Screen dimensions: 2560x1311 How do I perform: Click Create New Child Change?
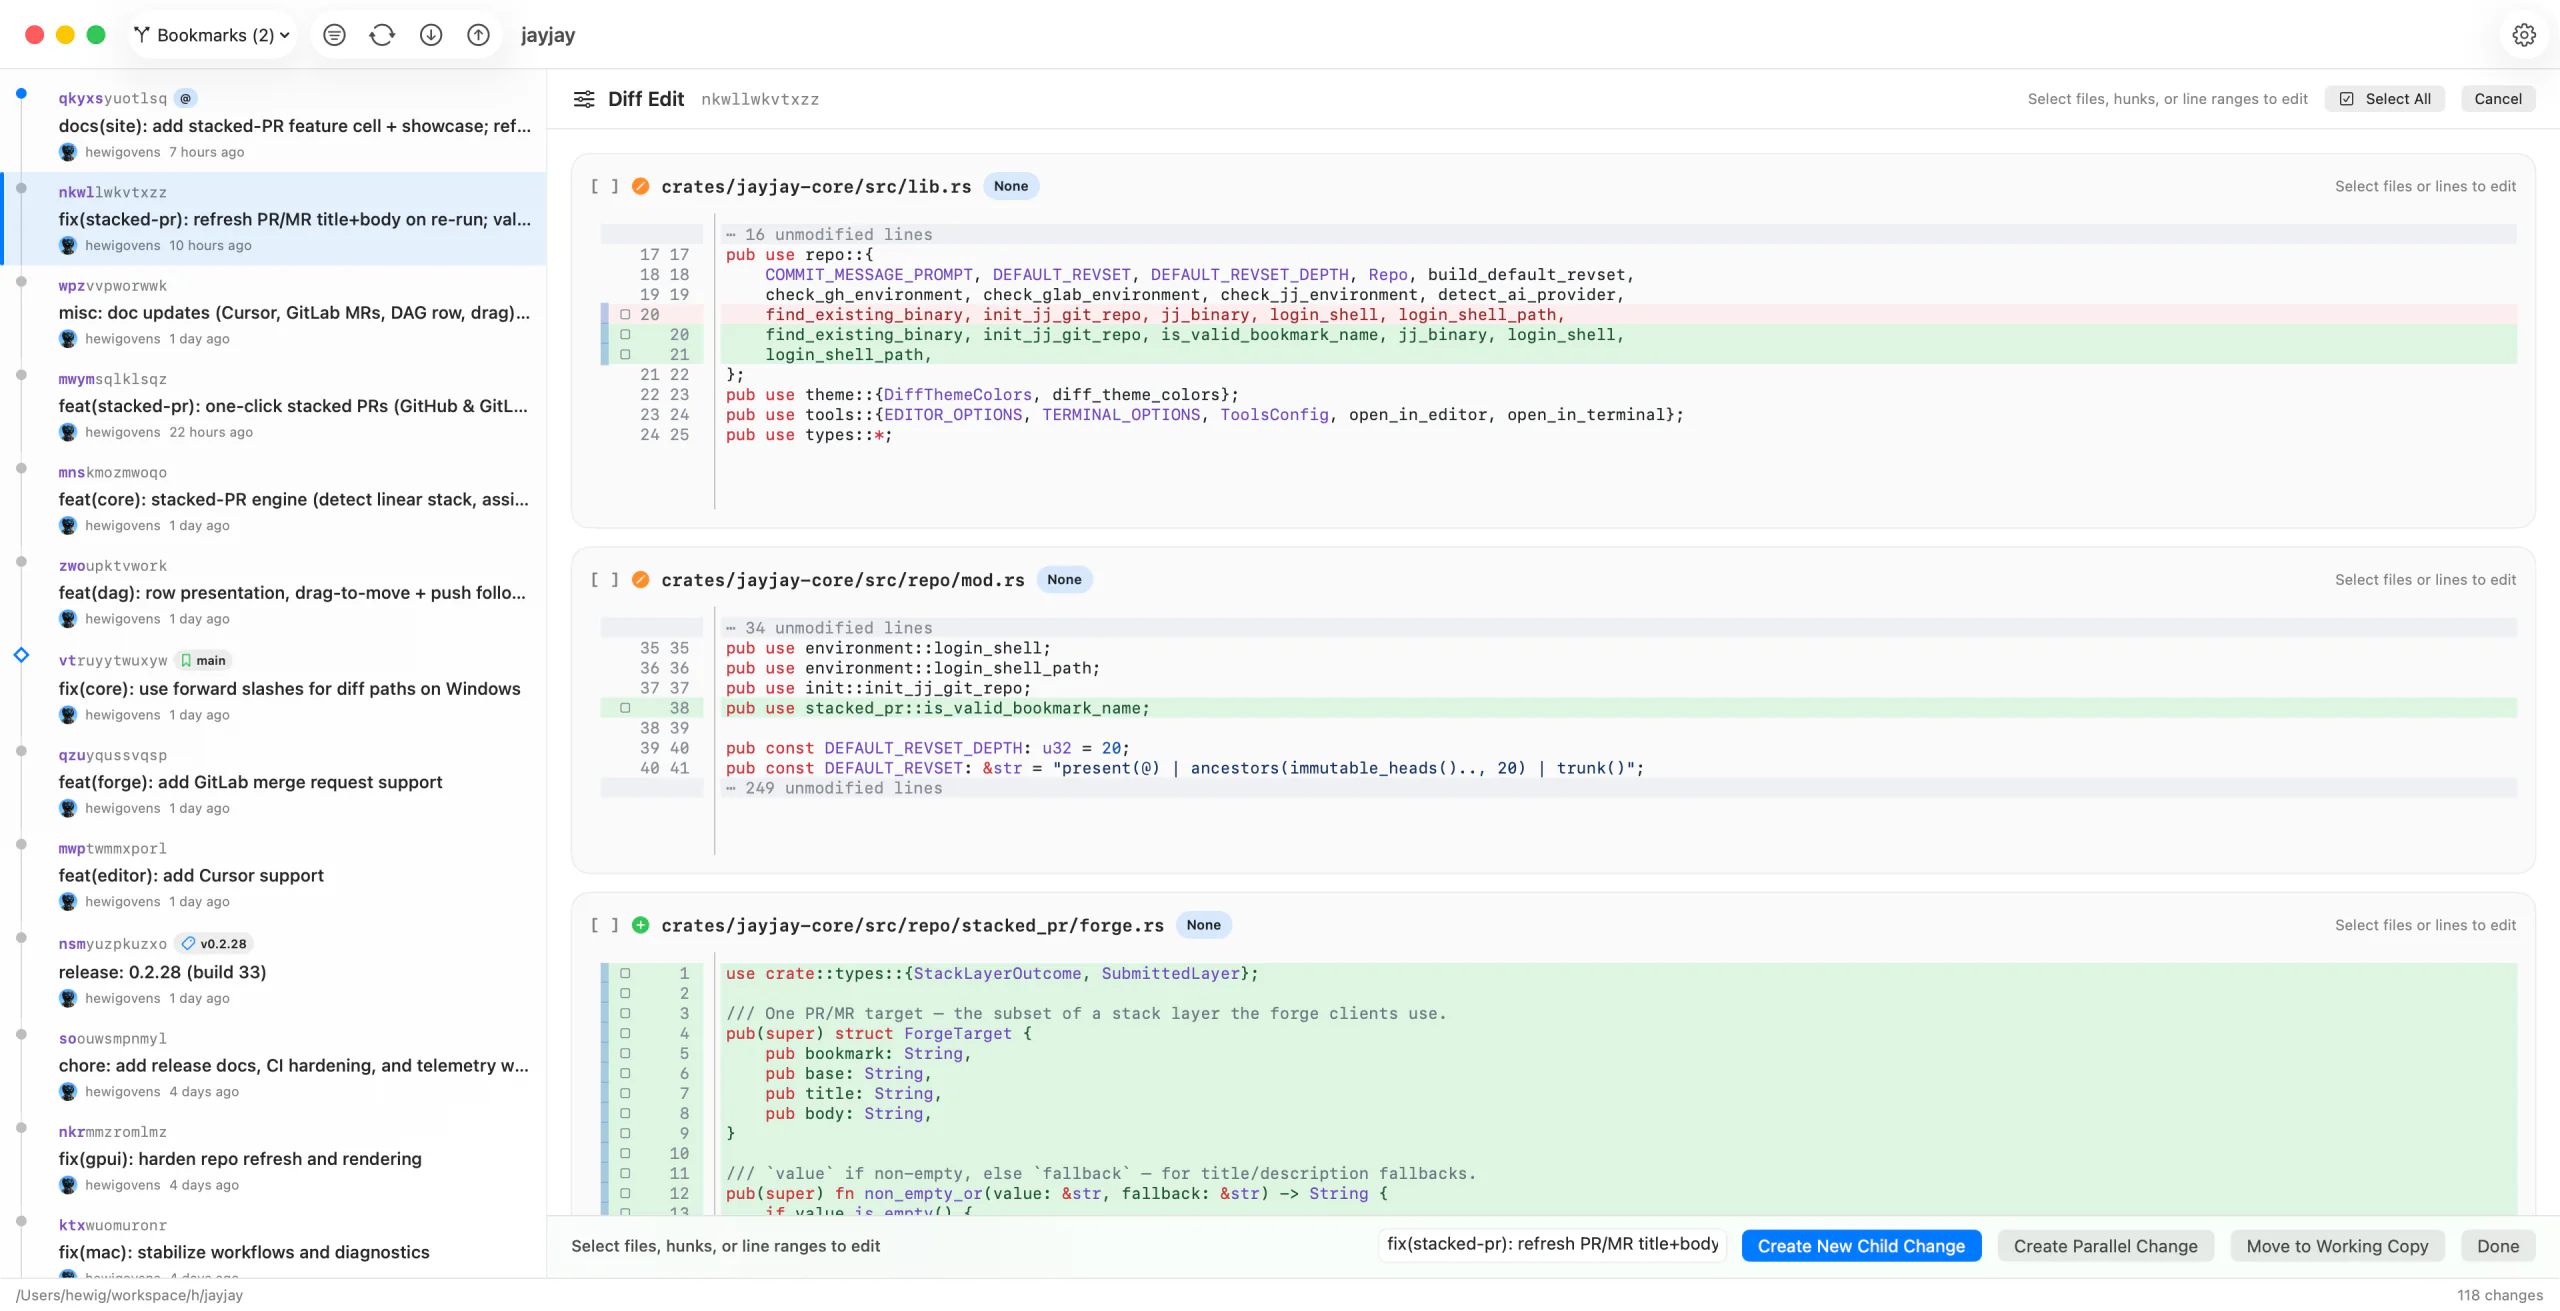click(x=1861, y=1246)
